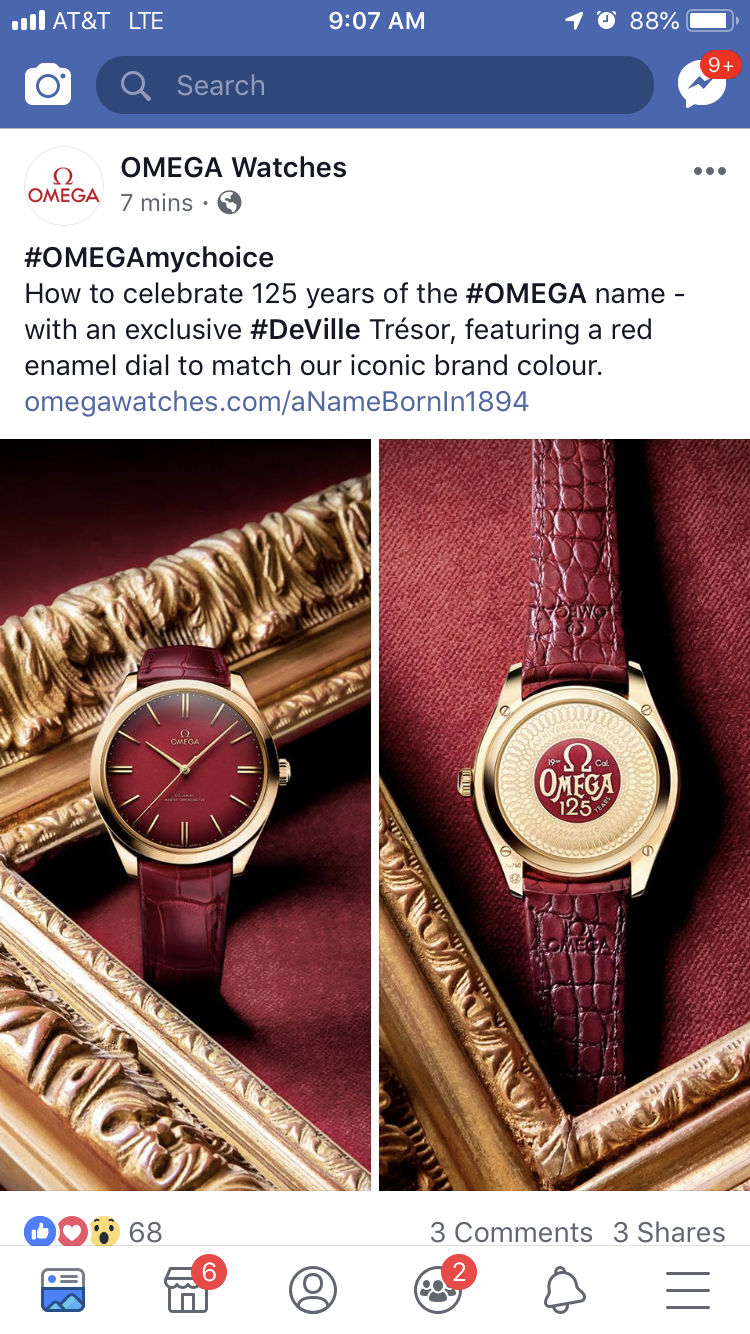The height and width of the screenshot is (1334, 750).
Task: Open #OMEGAmychoice hashtag
Action: coord(149,258)
